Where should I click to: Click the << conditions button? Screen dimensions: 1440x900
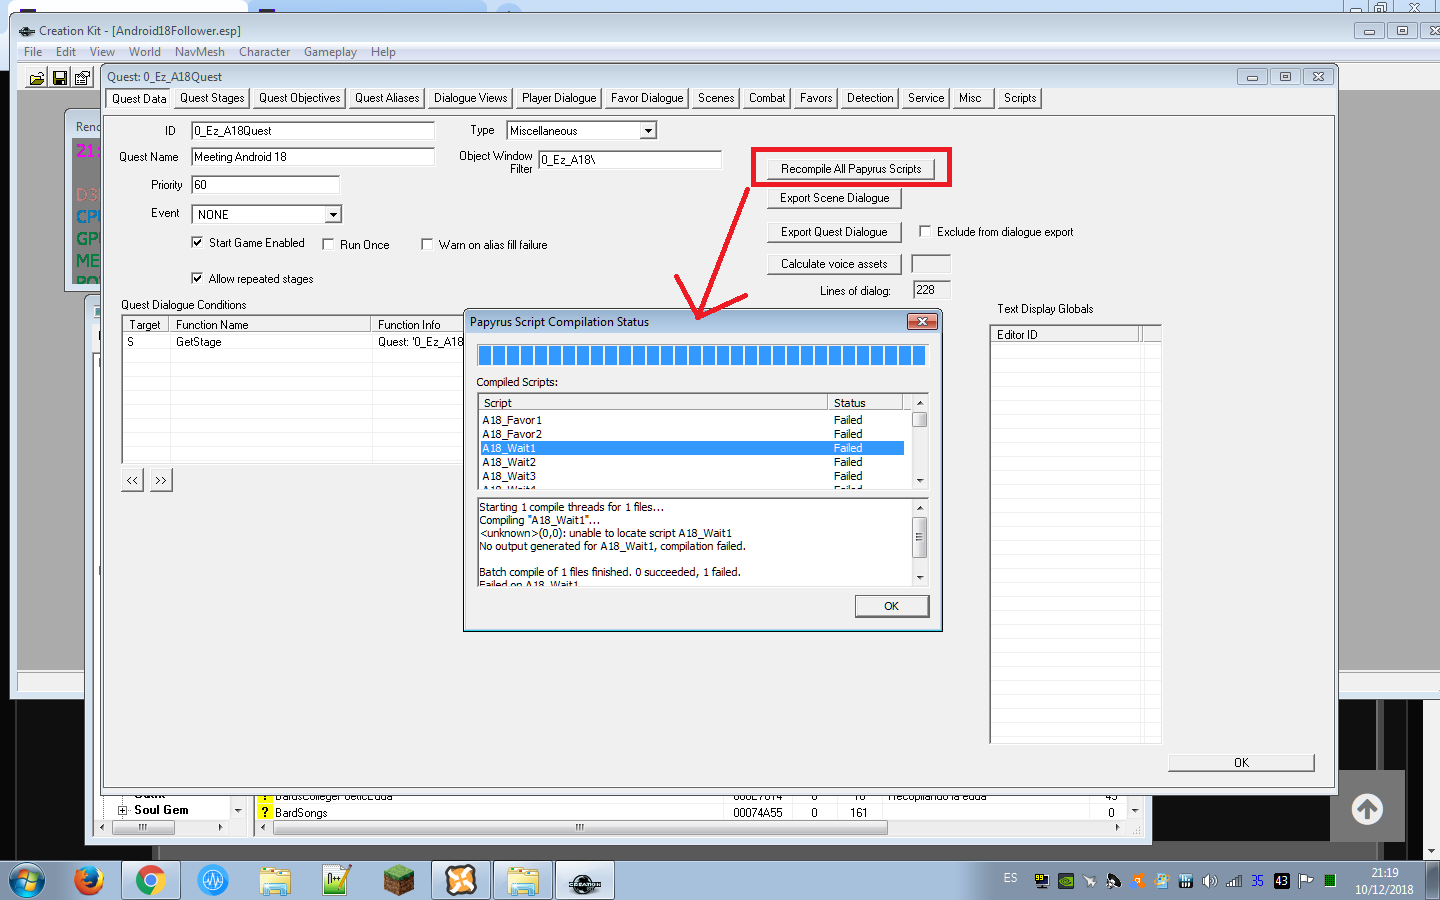point(132,480)
